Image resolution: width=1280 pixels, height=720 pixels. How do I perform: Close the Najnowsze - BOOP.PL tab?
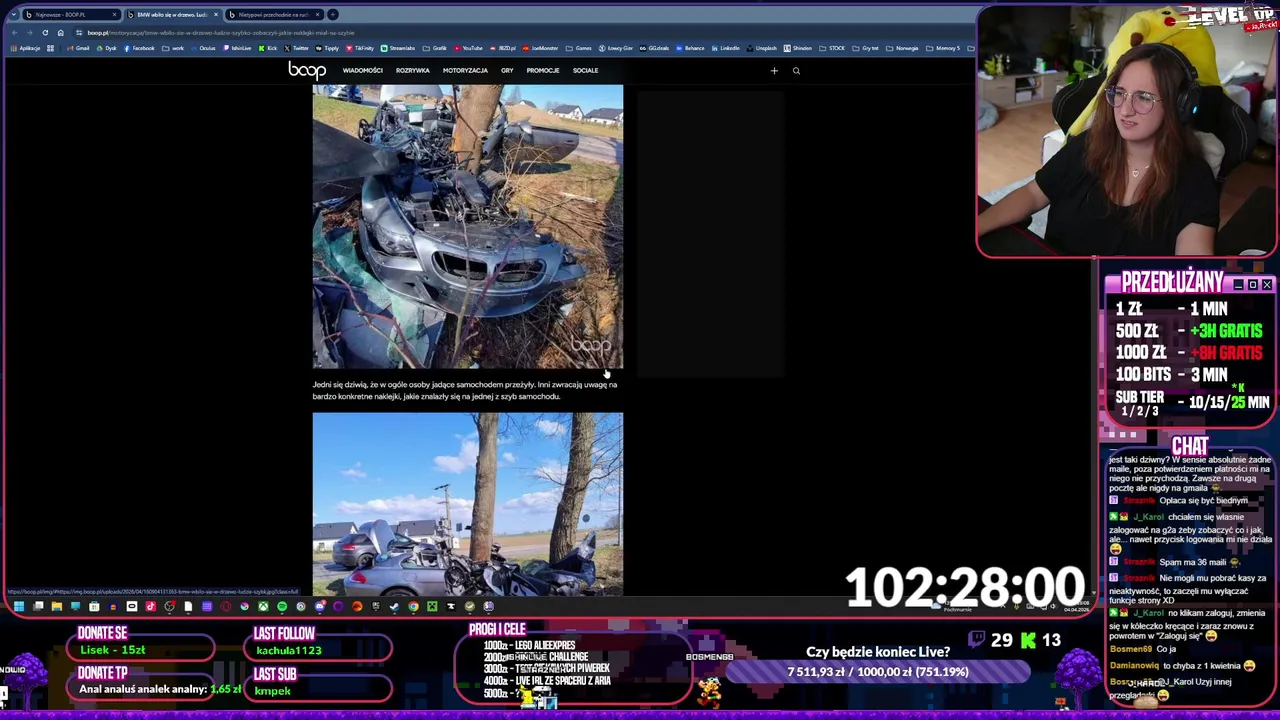[114, 15]
